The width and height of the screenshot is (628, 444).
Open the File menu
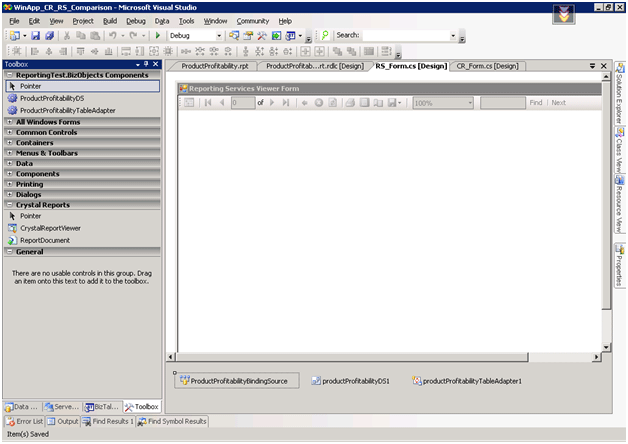[14, 21]
